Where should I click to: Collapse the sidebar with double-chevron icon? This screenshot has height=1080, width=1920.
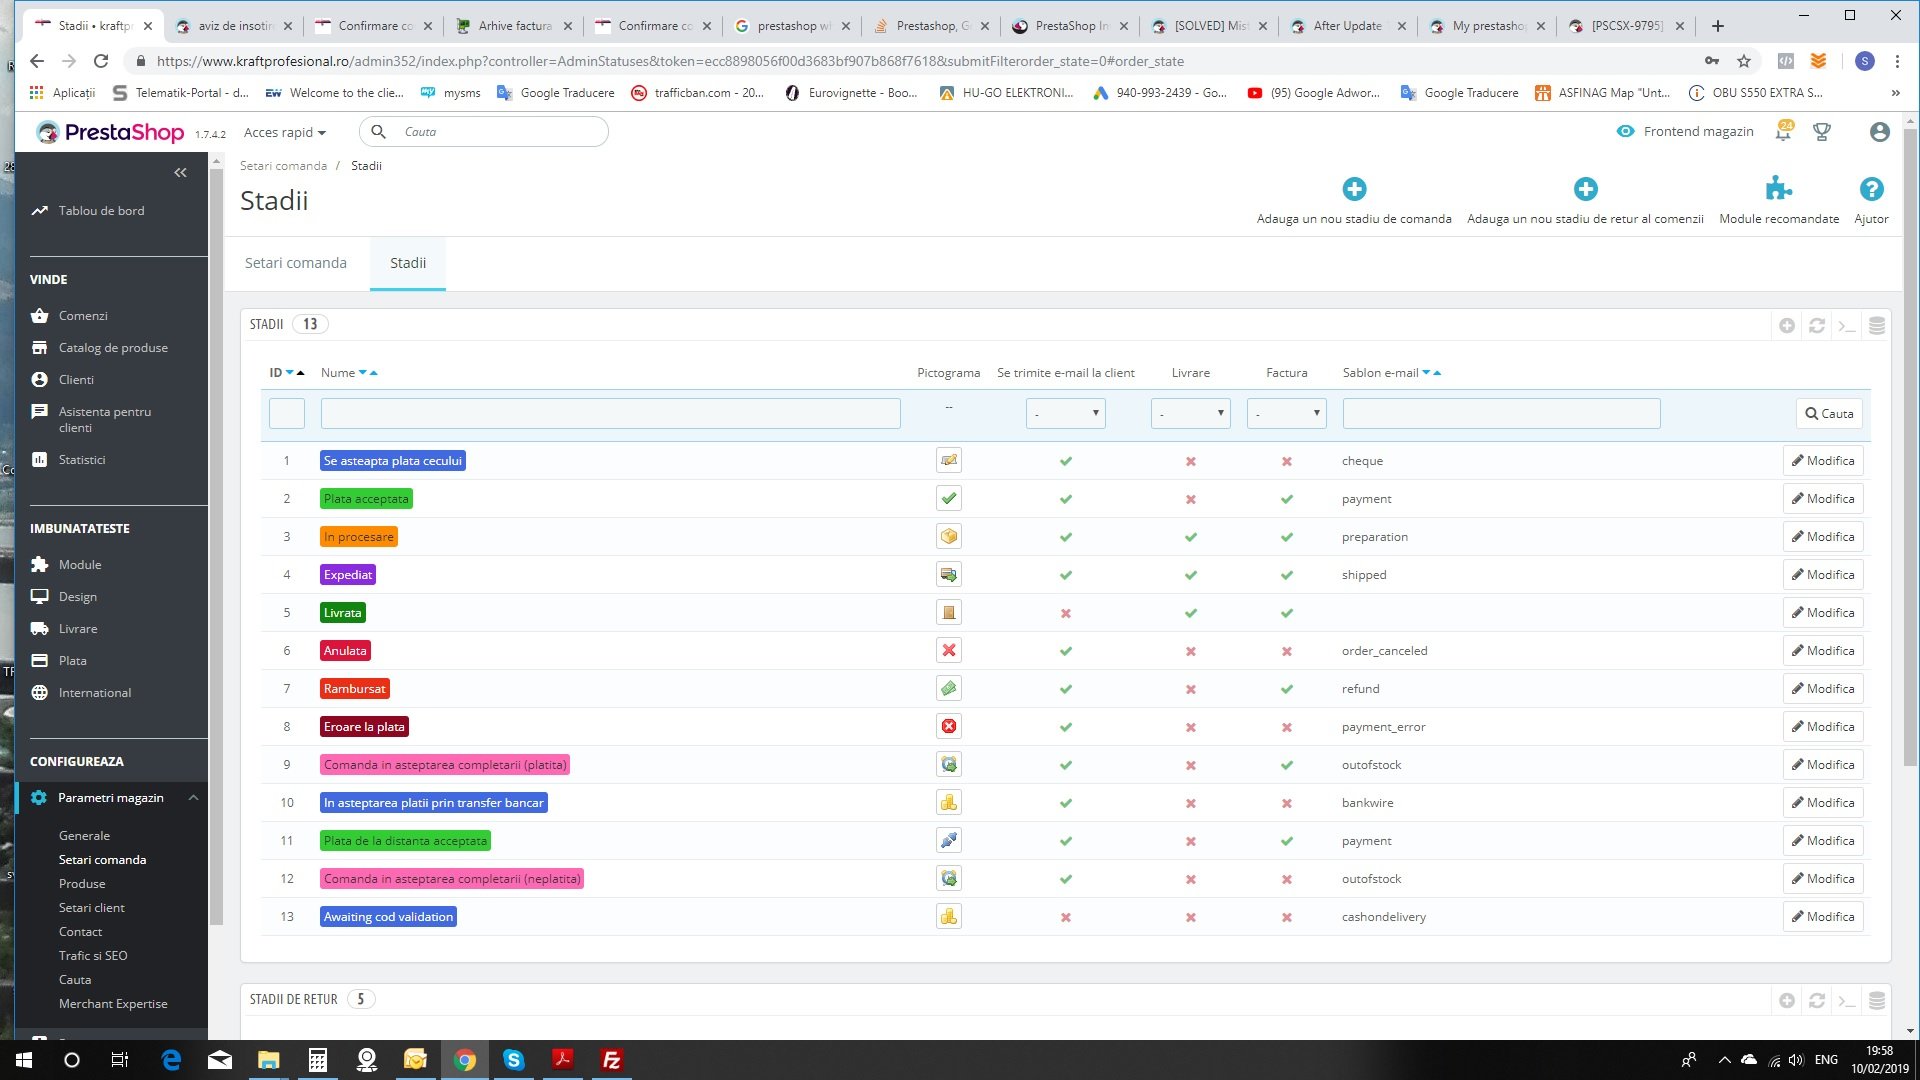pyautogui.click(x=180, y=173)
